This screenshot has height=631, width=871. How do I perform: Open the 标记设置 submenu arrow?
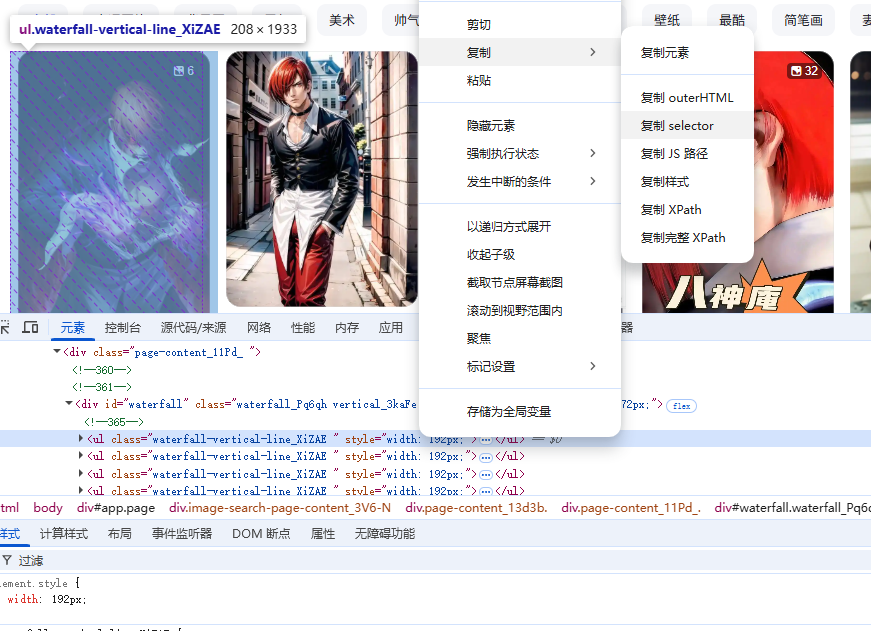593,366
